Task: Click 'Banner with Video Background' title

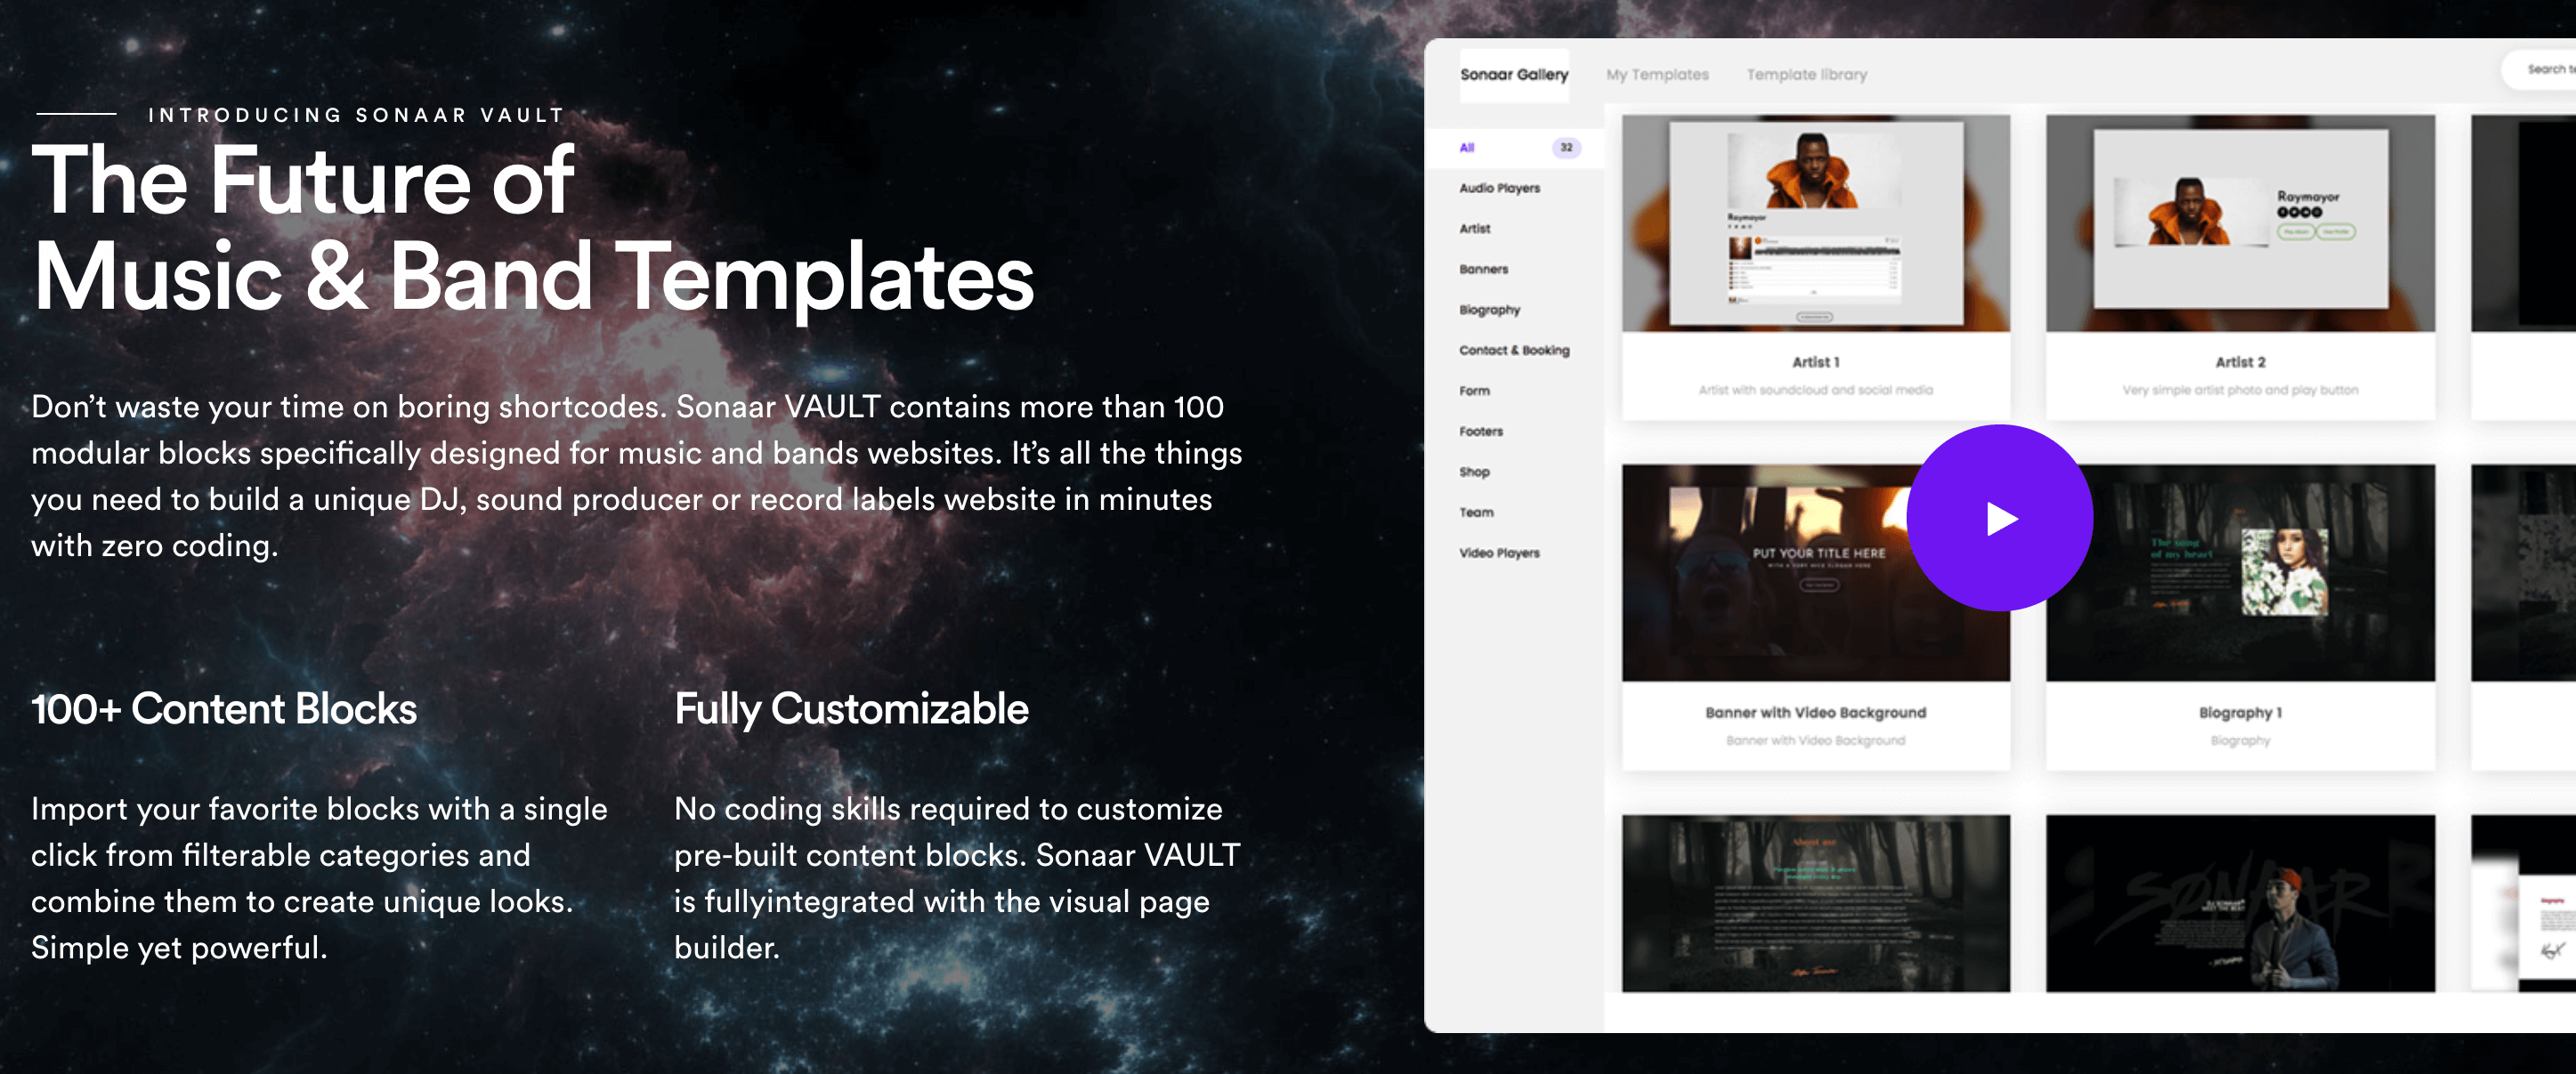Action: tap(1815, 712)
